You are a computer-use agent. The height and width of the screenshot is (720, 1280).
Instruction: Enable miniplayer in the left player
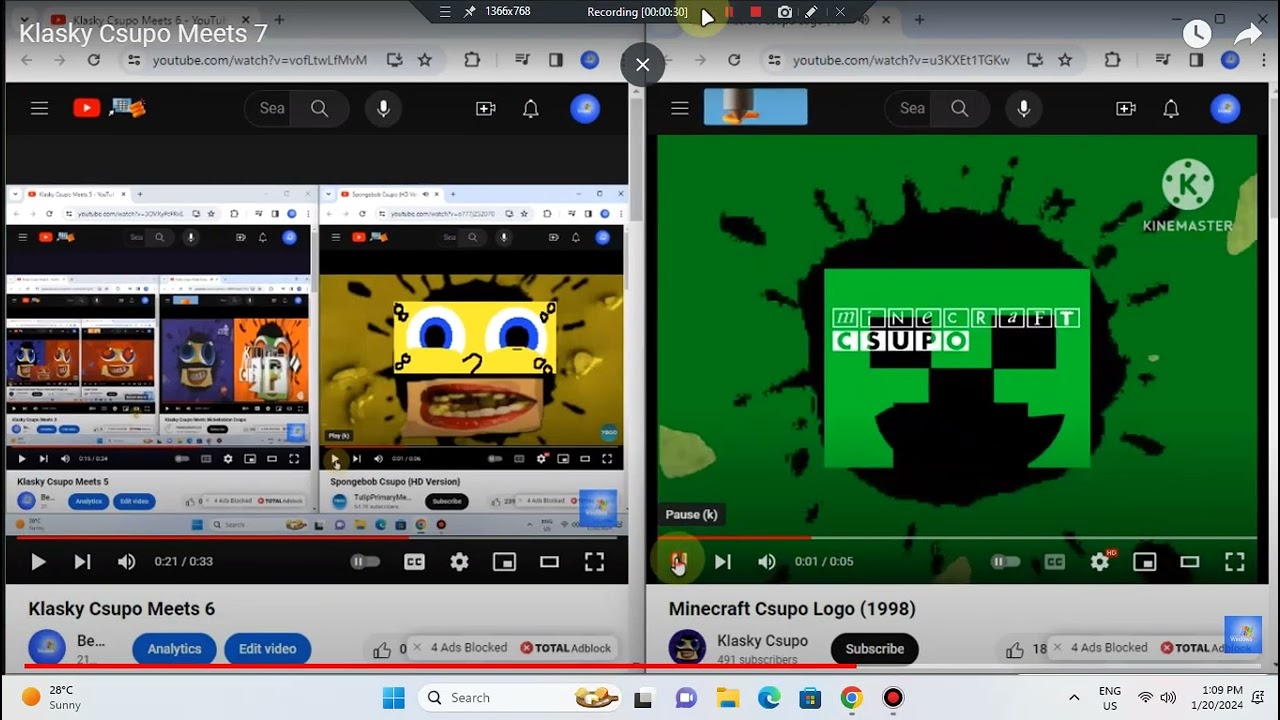tap(504, 562)
